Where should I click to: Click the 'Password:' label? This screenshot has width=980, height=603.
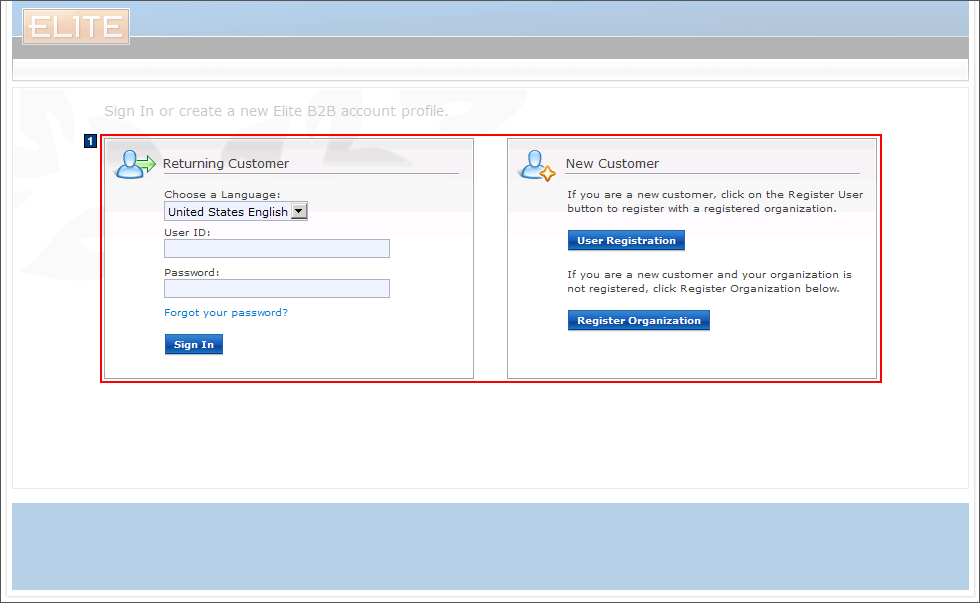[x=192, y=272]
